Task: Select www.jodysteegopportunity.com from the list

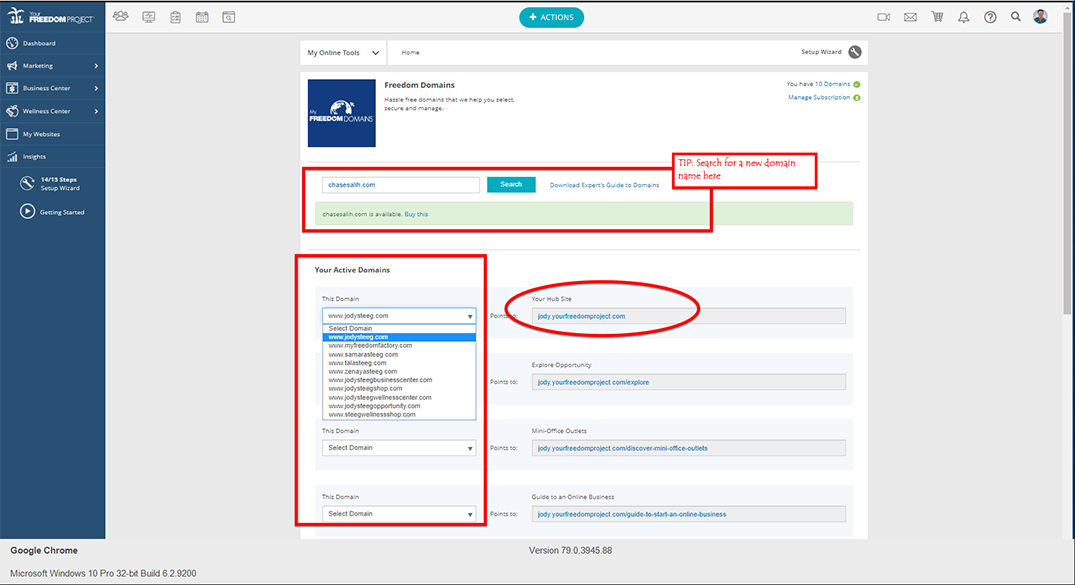Action: [x=399, y=406]
